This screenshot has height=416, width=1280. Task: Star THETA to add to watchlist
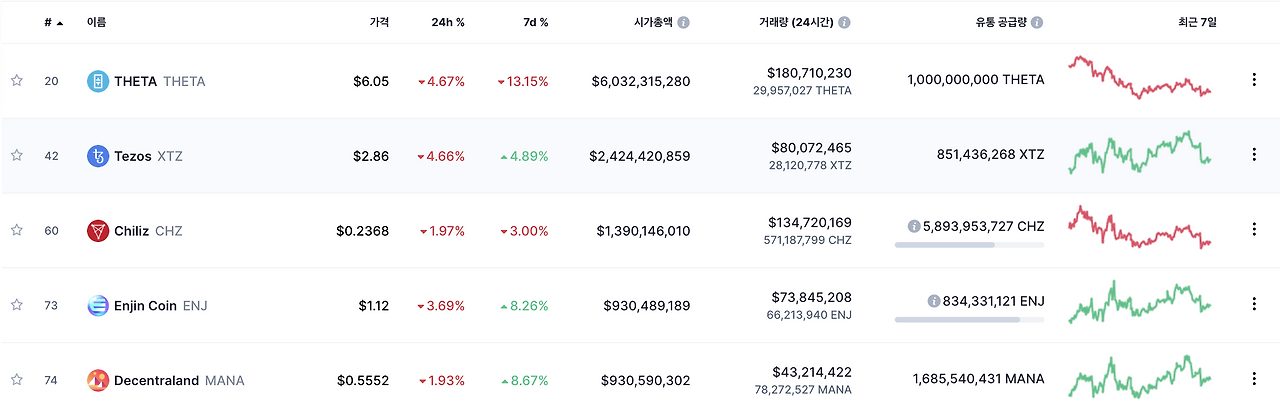(17, 81)
